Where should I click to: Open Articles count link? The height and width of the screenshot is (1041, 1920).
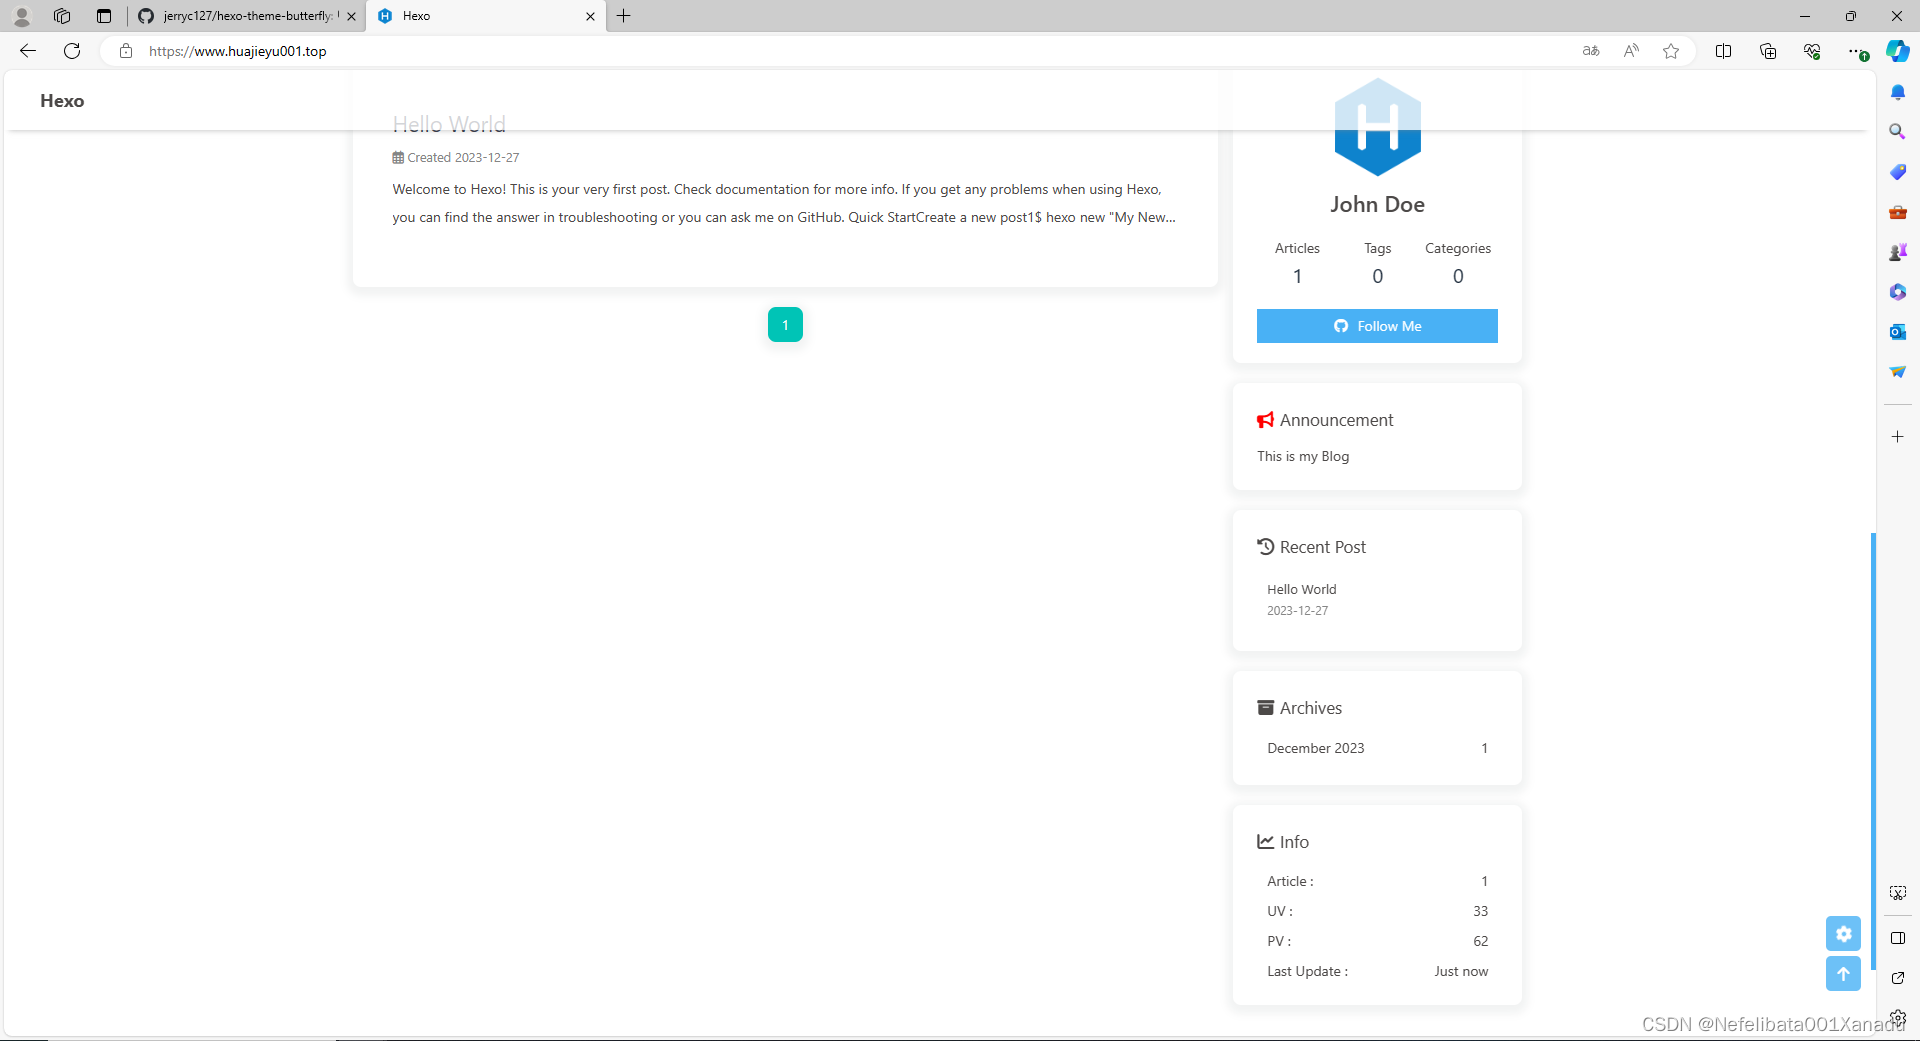(x=1297, y=263)
